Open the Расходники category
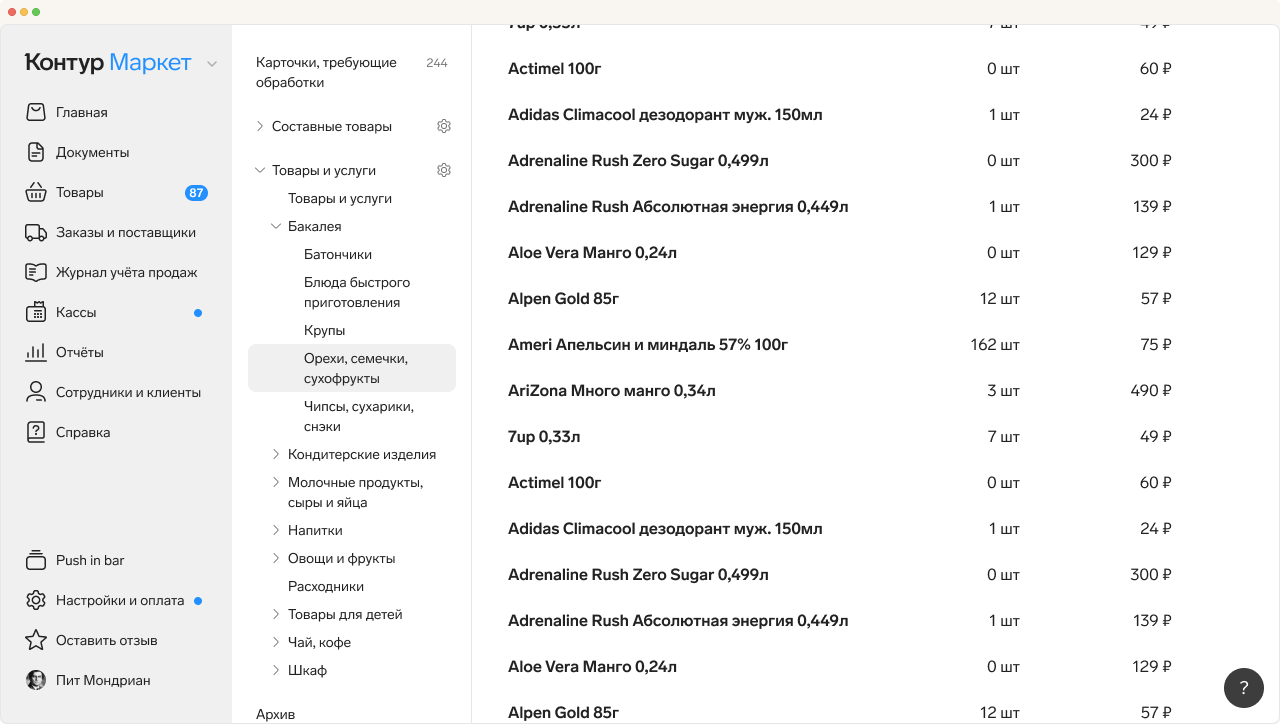 [x=326, y=586]
